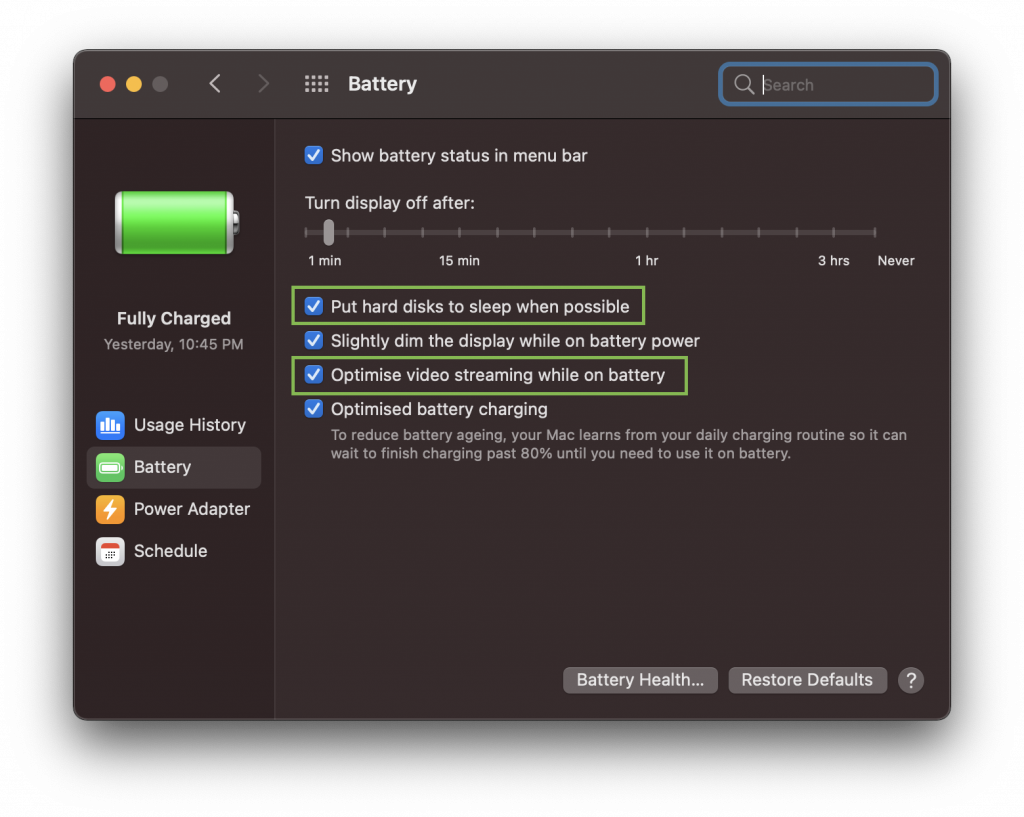This screenshot has width=1024, height=817.
Task: Toggle Show battery status in menu bar
Action: point(314,155)
